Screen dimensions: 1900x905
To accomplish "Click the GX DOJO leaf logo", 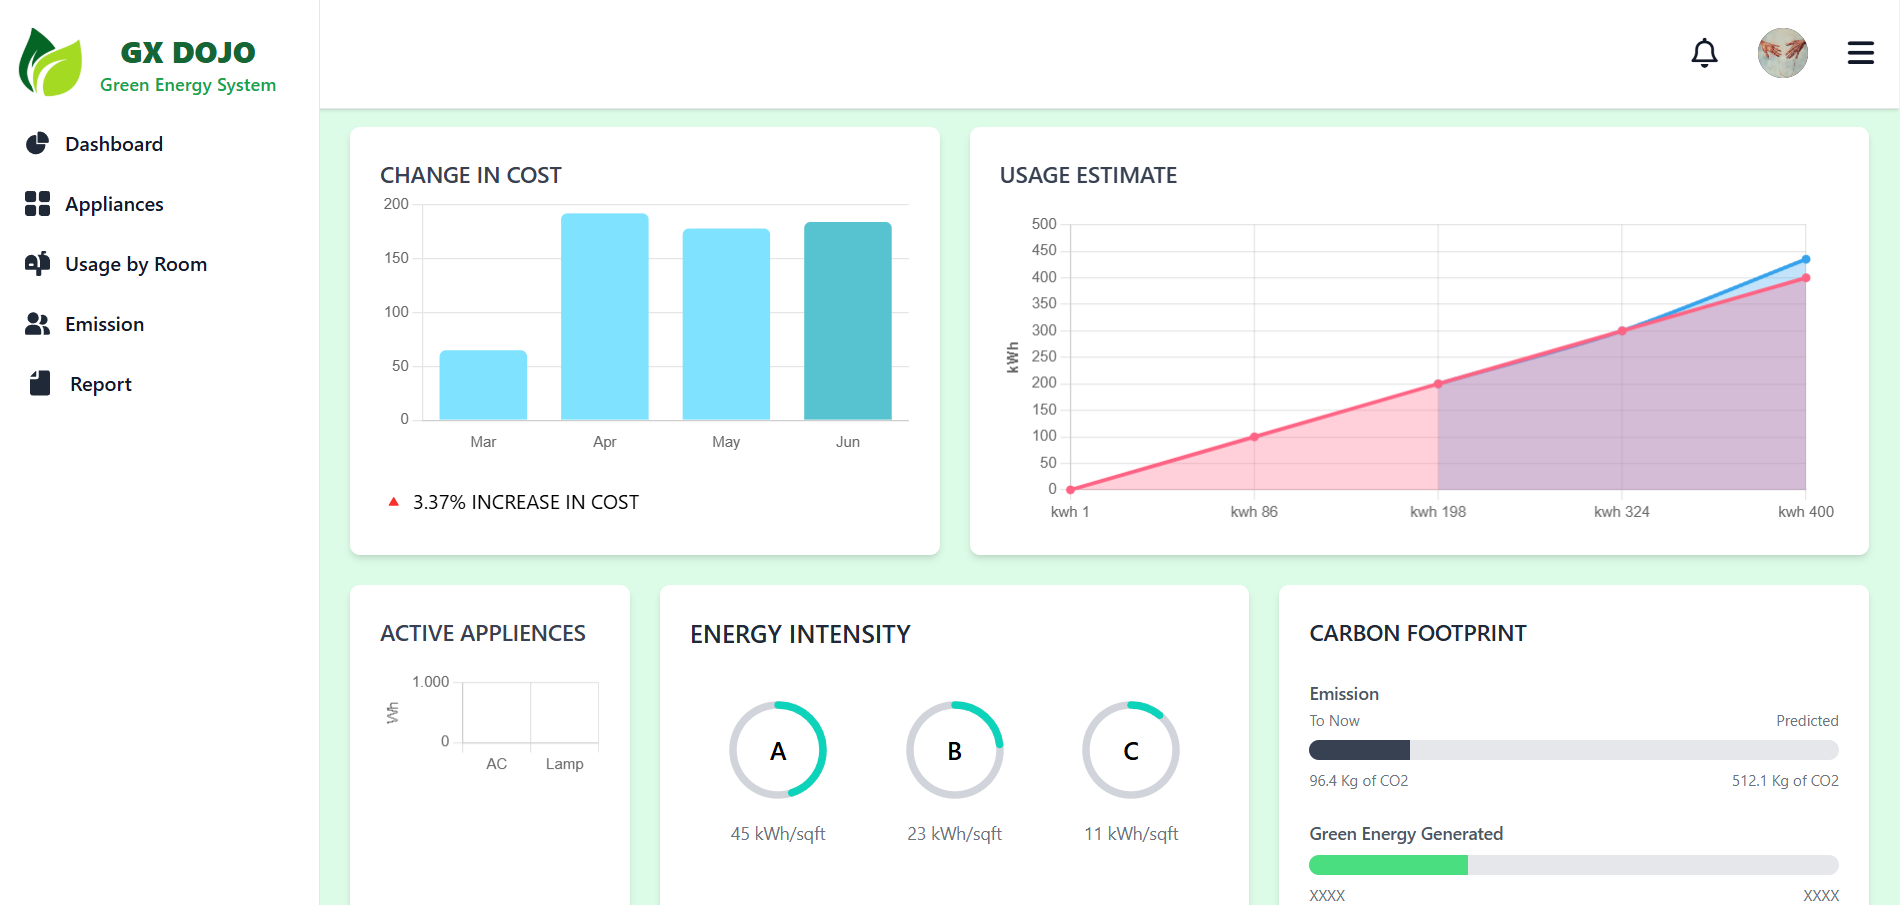I will point(50,63).
